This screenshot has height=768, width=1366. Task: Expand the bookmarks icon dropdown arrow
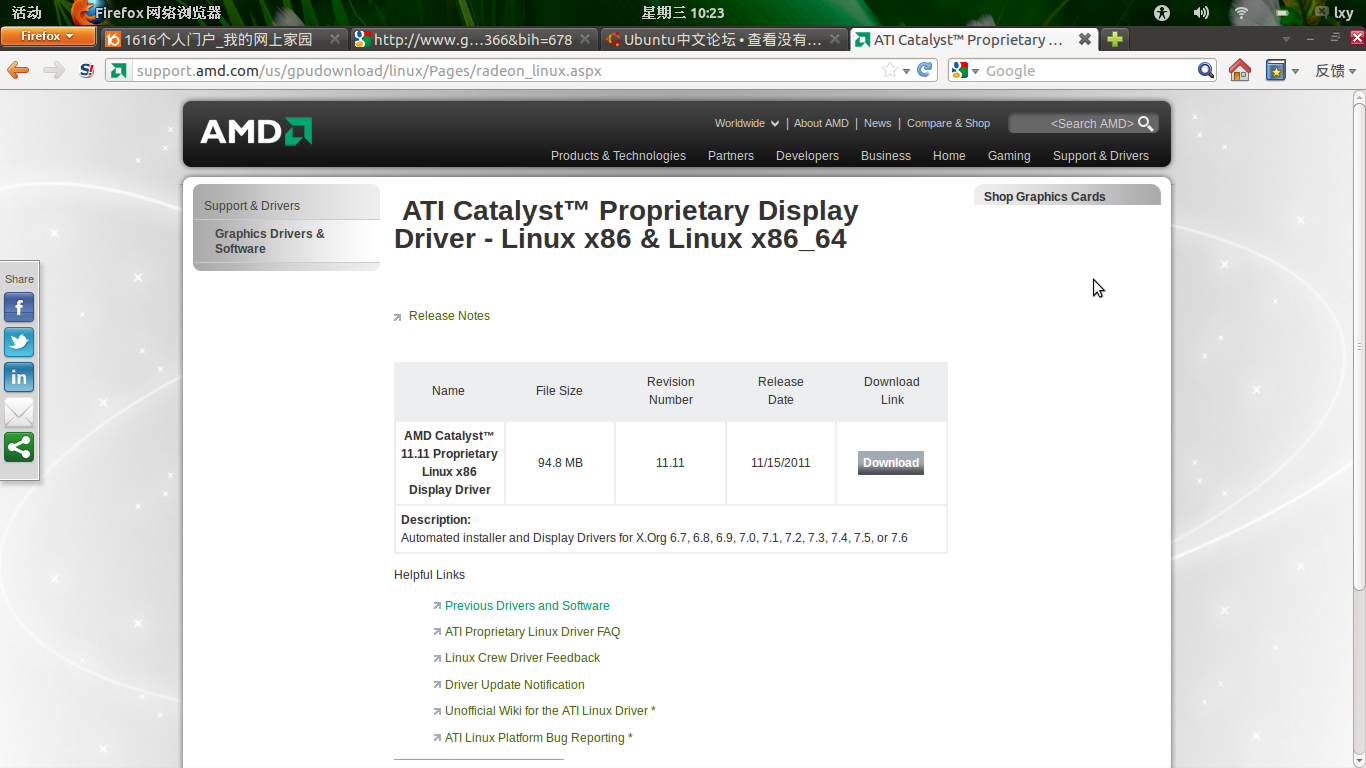pos(1295,71)
